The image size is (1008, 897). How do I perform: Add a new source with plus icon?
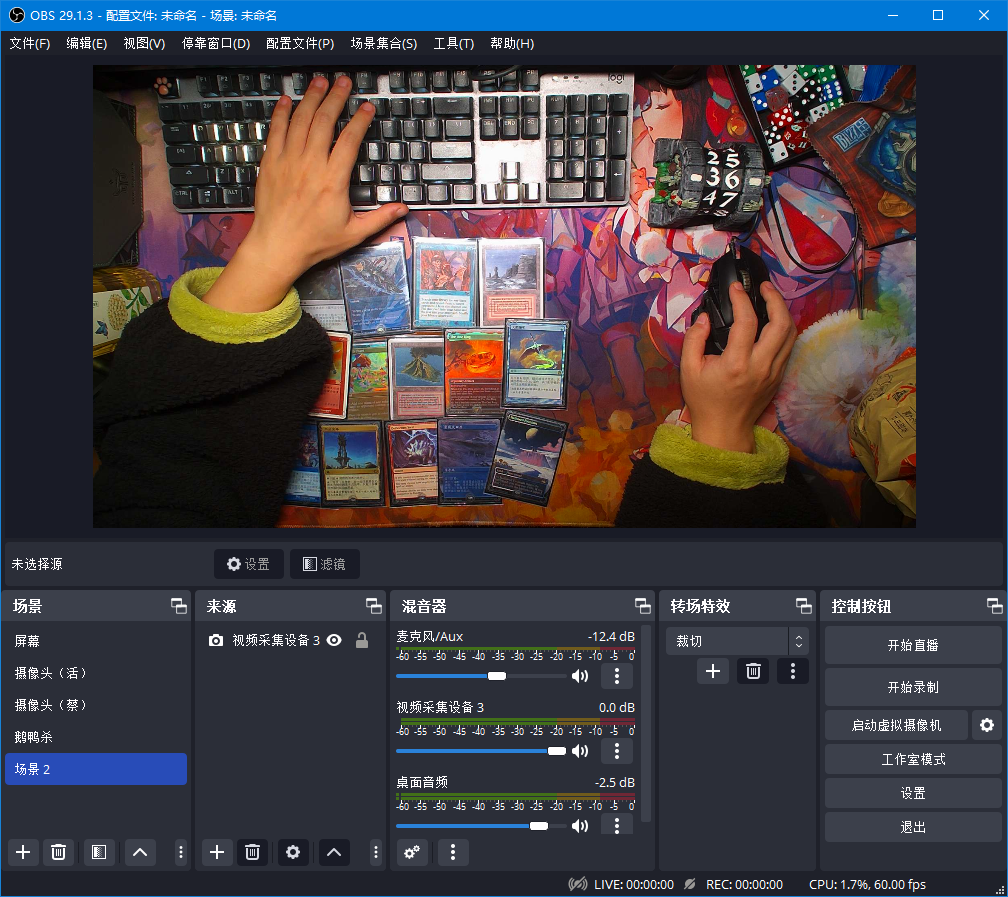point(217,852)
